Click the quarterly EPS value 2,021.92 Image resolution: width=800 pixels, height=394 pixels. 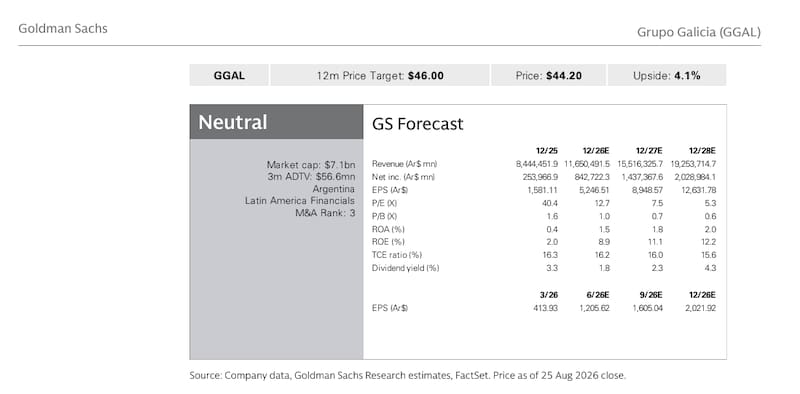[x=699, y=308]
